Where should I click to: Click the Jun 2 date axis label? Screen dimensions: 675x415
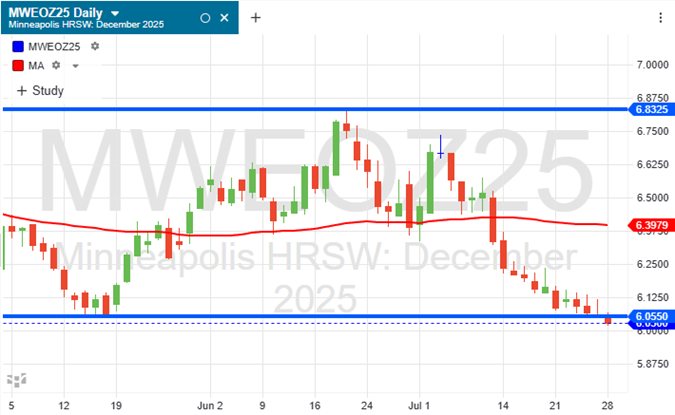point(210,406)
